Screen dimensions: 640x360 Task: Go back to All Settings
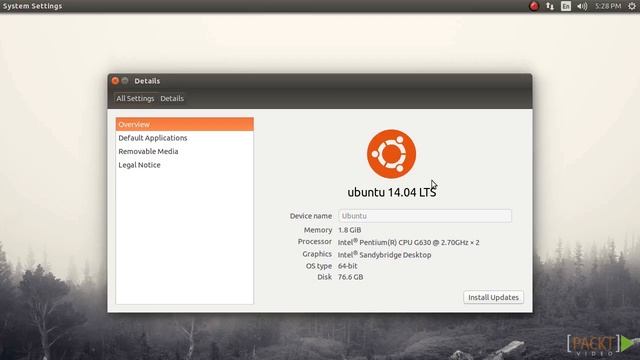pos(135,98)
